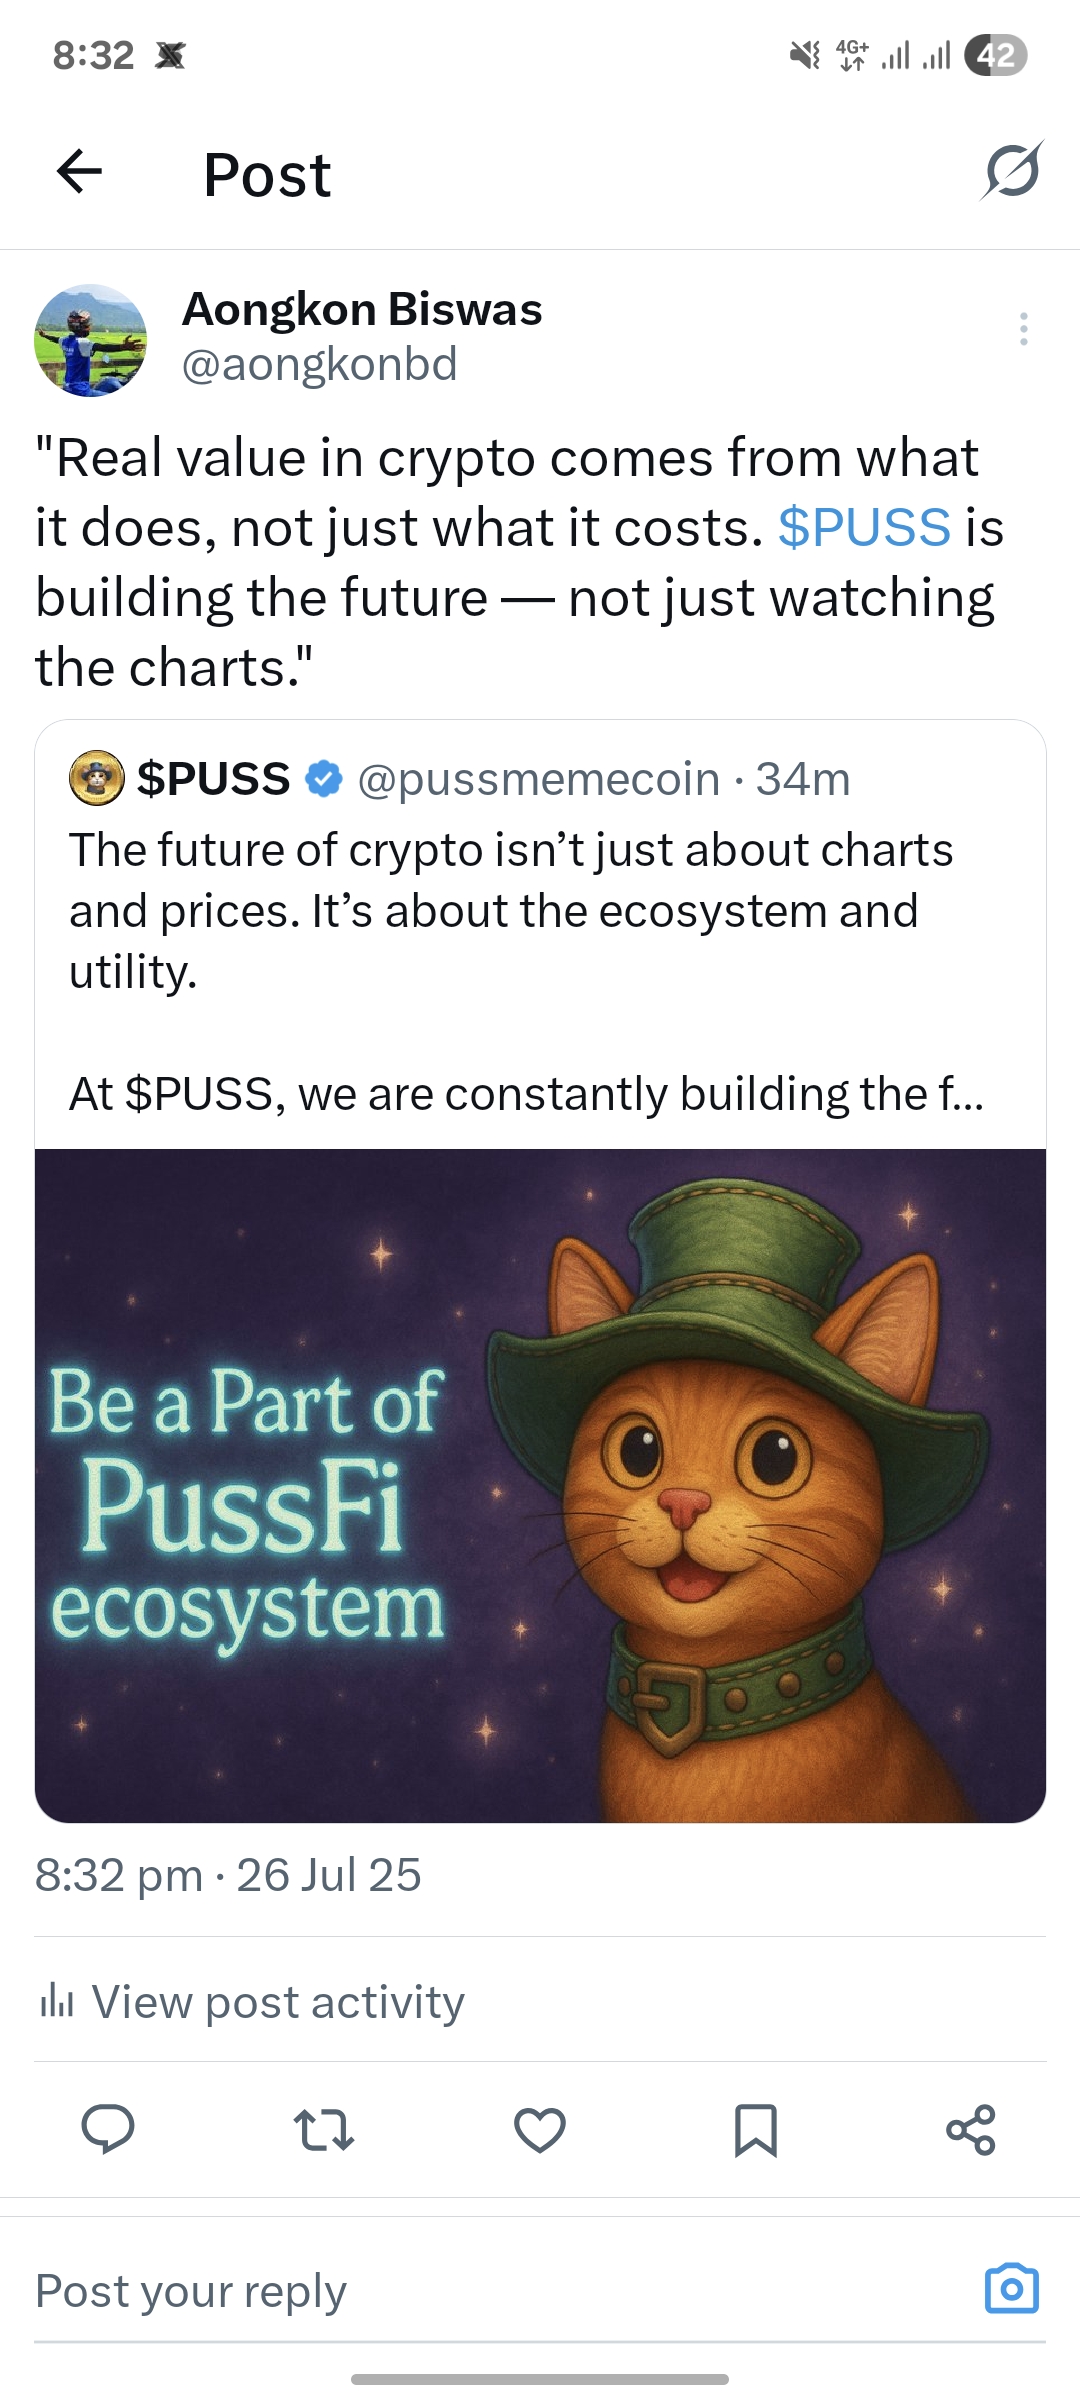Open the PussFi ecosystem cat image
Viewport: 1080px width, 2400px height.
point(540,1485)
